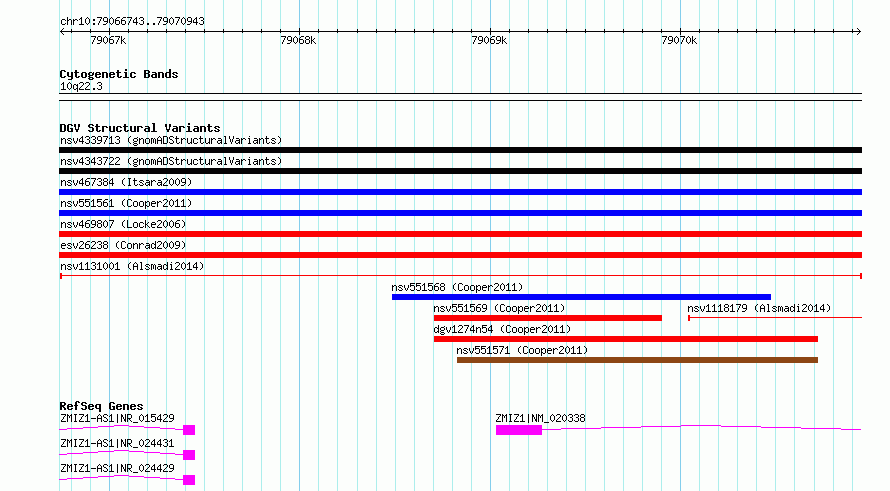890x491 pixels.
Task: Click the magenta exon box of NR_024431
Action: click(189, 455)
